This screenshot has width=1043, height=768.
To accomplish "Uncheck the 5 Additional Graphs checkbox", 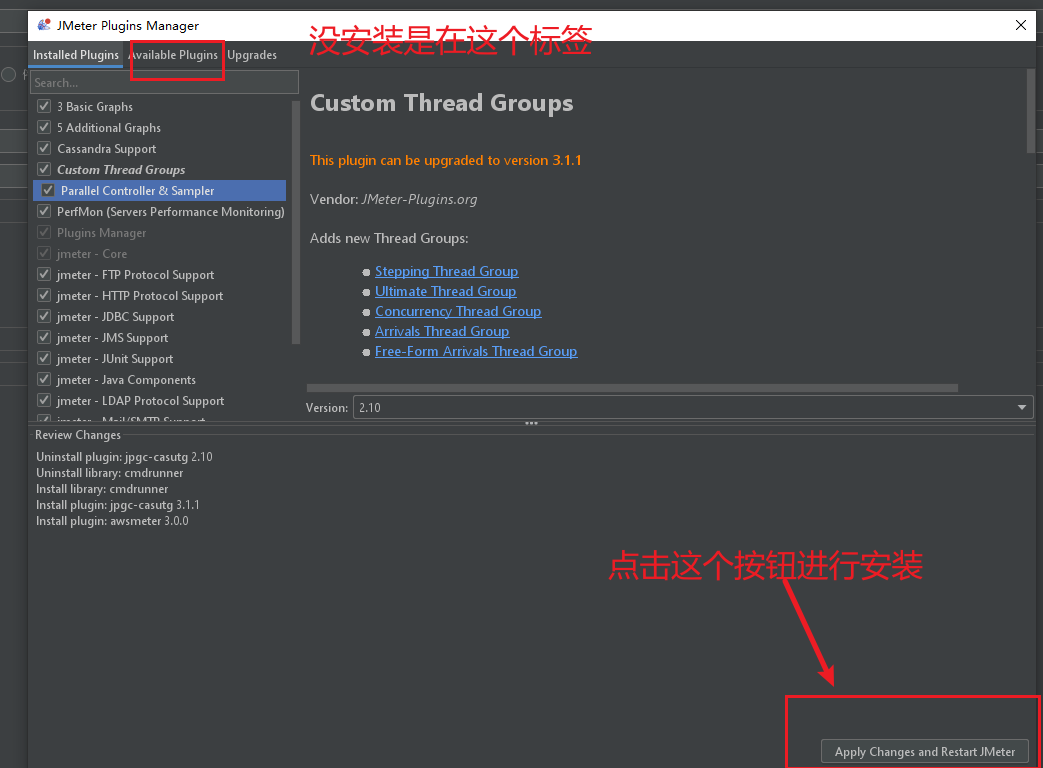I will (x=45, y=127).
